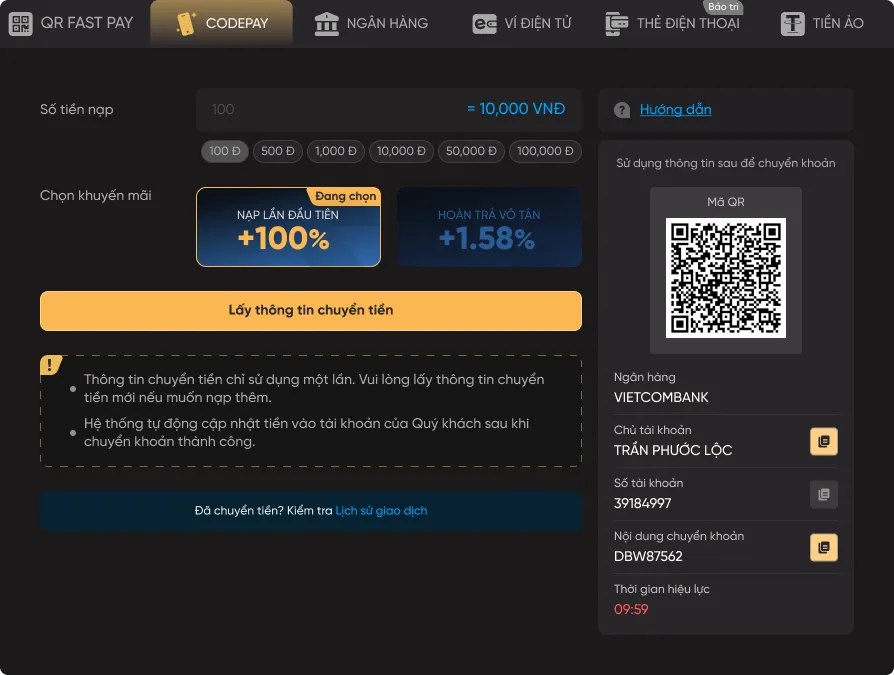Copy the transfer content DBW87562
This screenshot has height=675, width=894.
coord(823,547)
